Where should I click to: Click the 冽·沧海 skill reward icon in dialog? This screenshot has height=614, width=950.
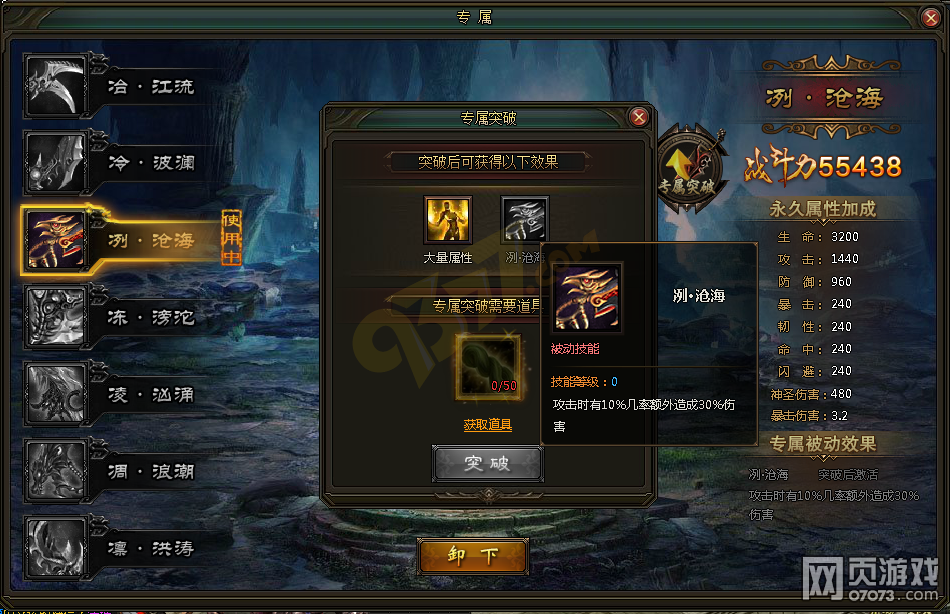[525, 219]
